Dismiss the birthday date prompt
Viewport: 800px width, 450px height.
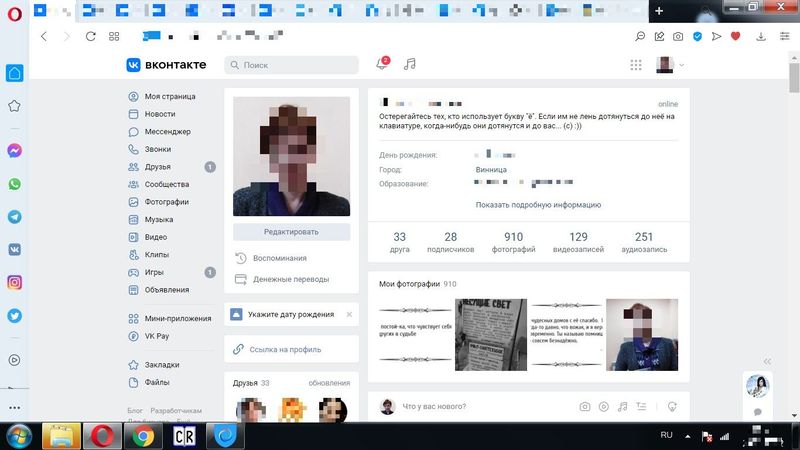349,314
